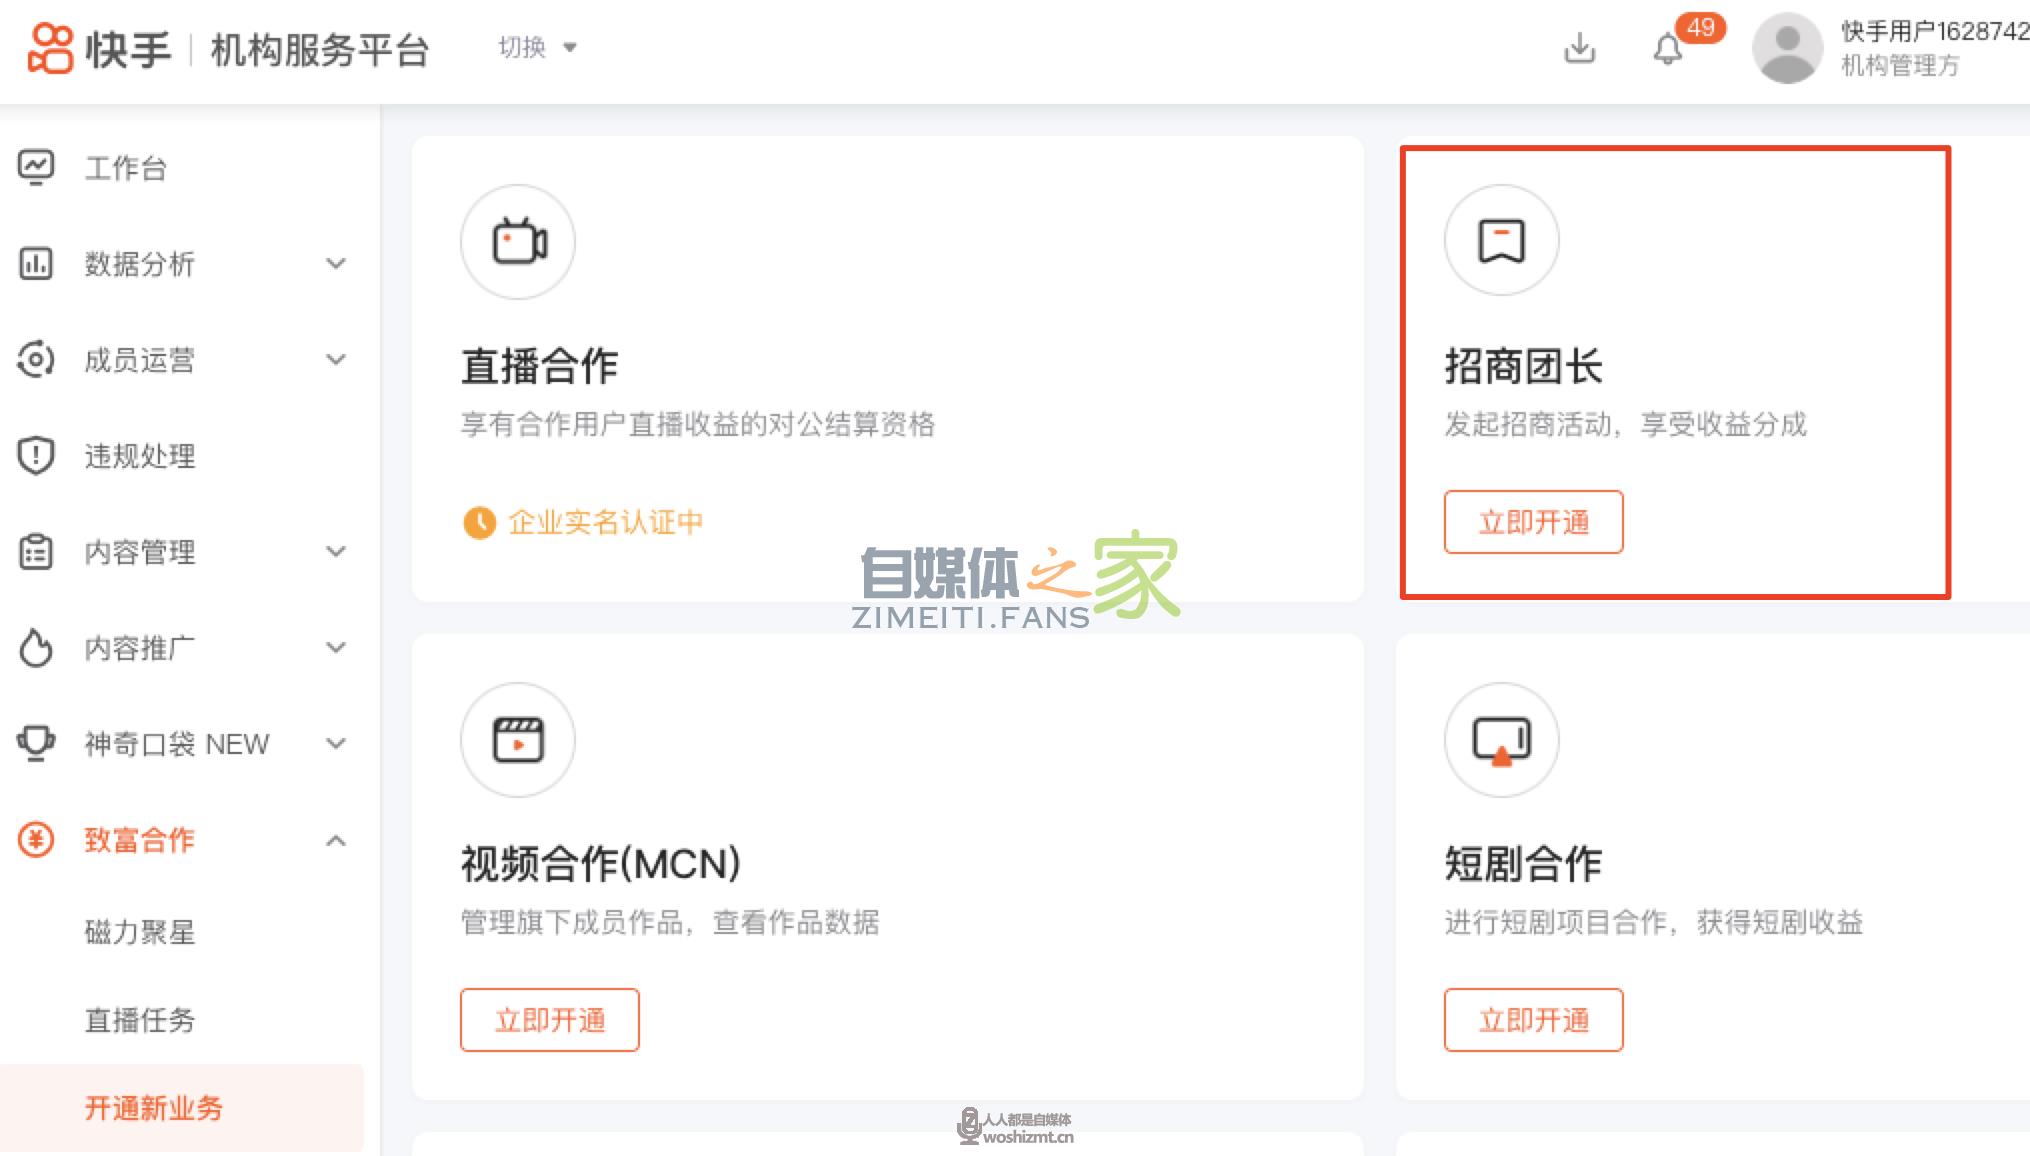The image size is (2030, 1156).
Task: Click 立即开通 under 视频合作(MCN)
Action: tap(549, 1020)
